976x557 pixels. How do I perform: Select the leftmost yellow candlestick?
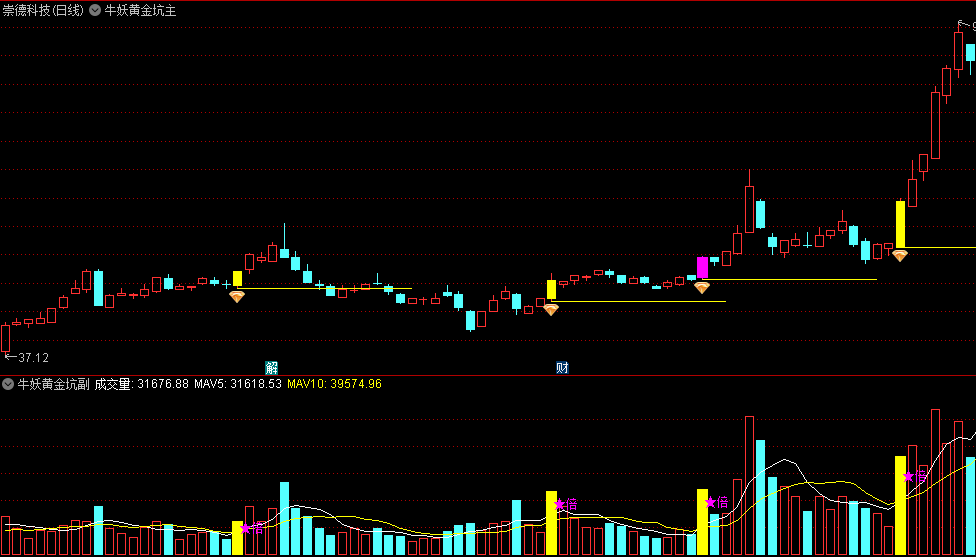coord(237,278)
